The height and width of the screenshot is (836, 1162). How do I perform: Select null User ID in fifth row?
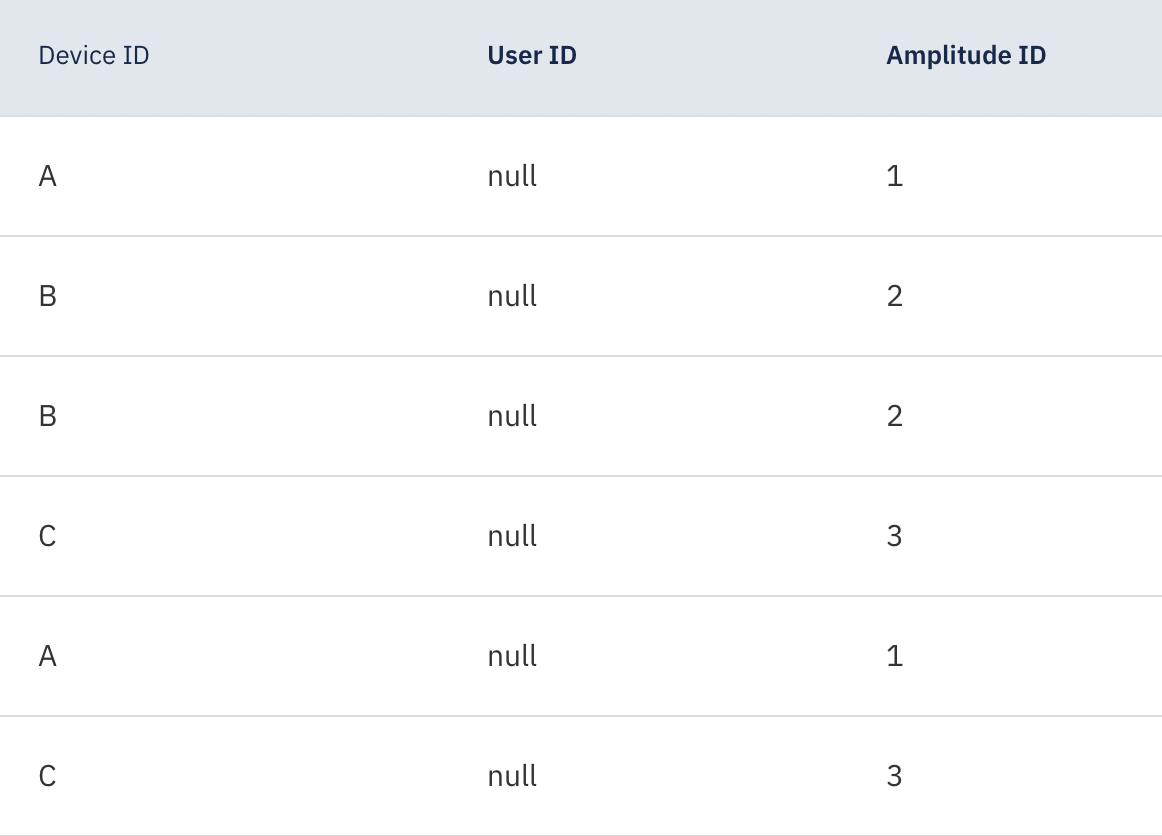[512, 657]
